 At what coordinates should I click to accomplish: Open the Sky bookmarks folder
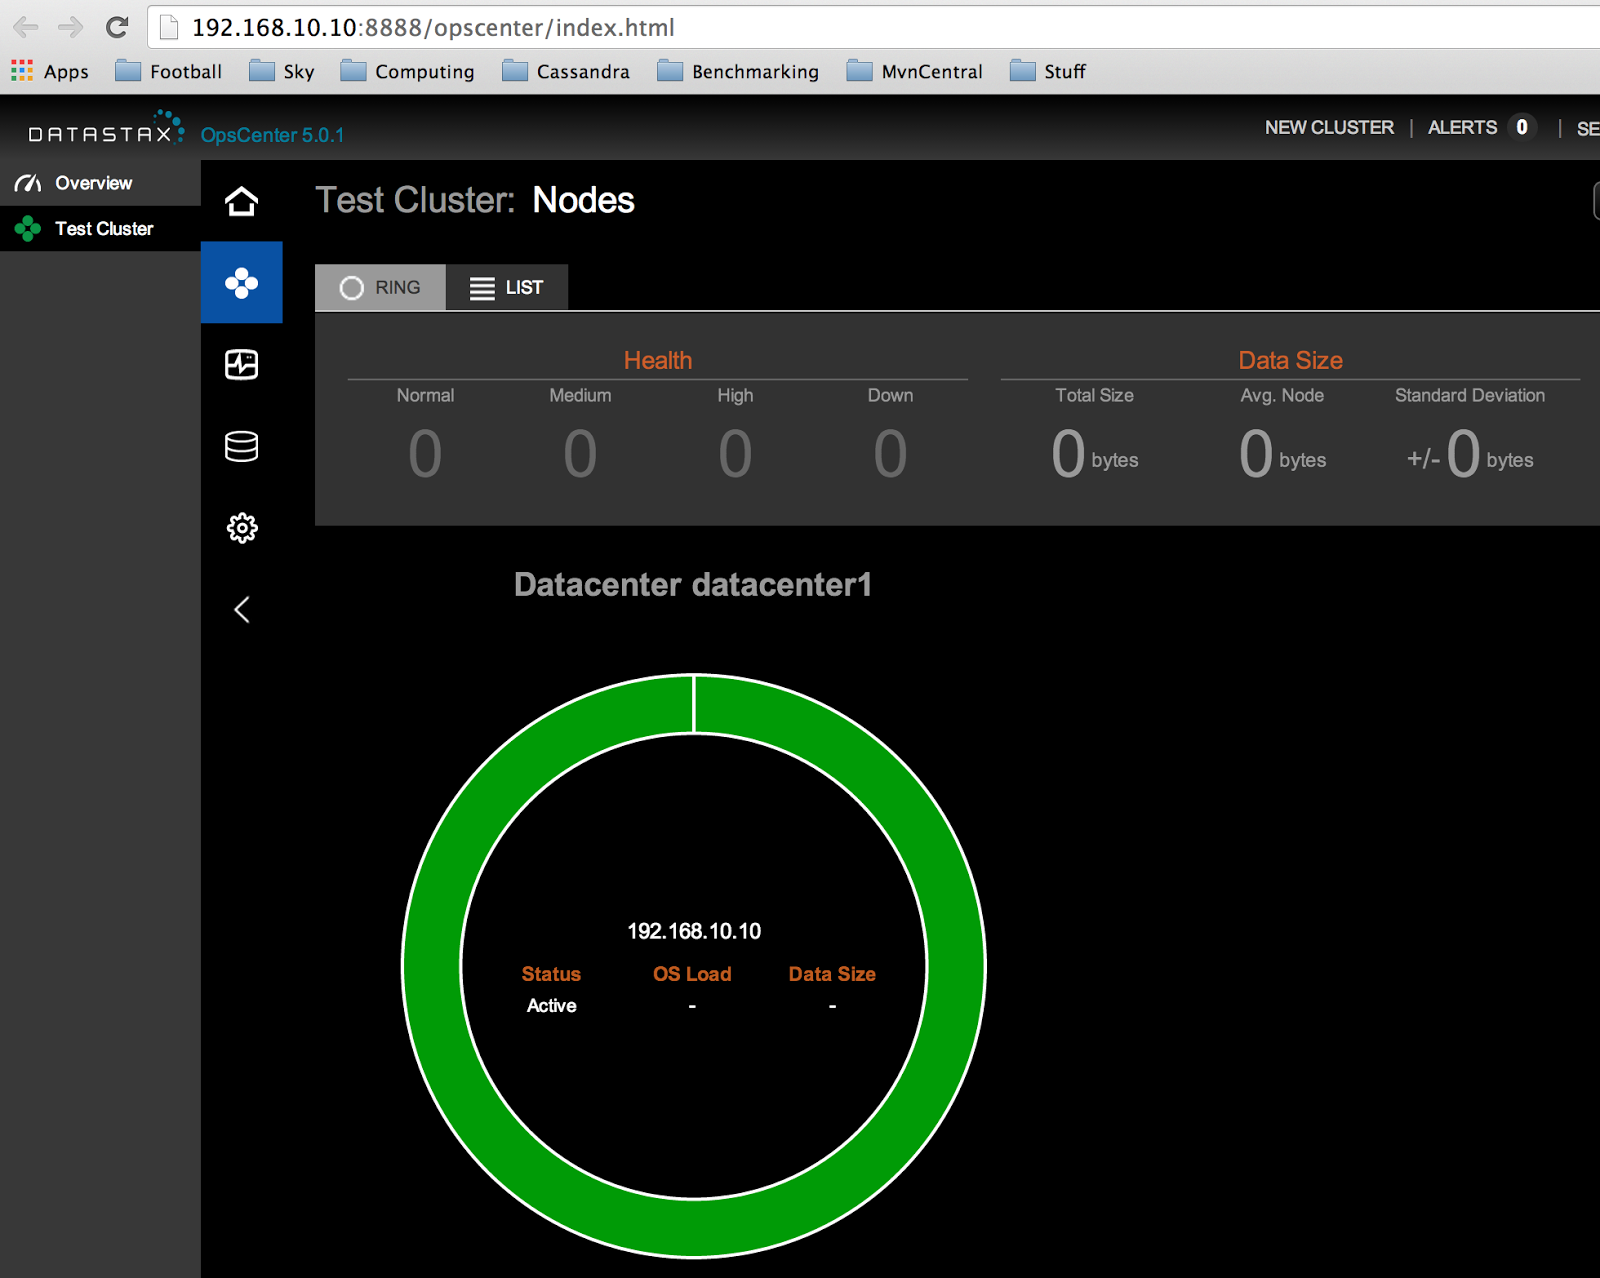click(x=282, y=71)
